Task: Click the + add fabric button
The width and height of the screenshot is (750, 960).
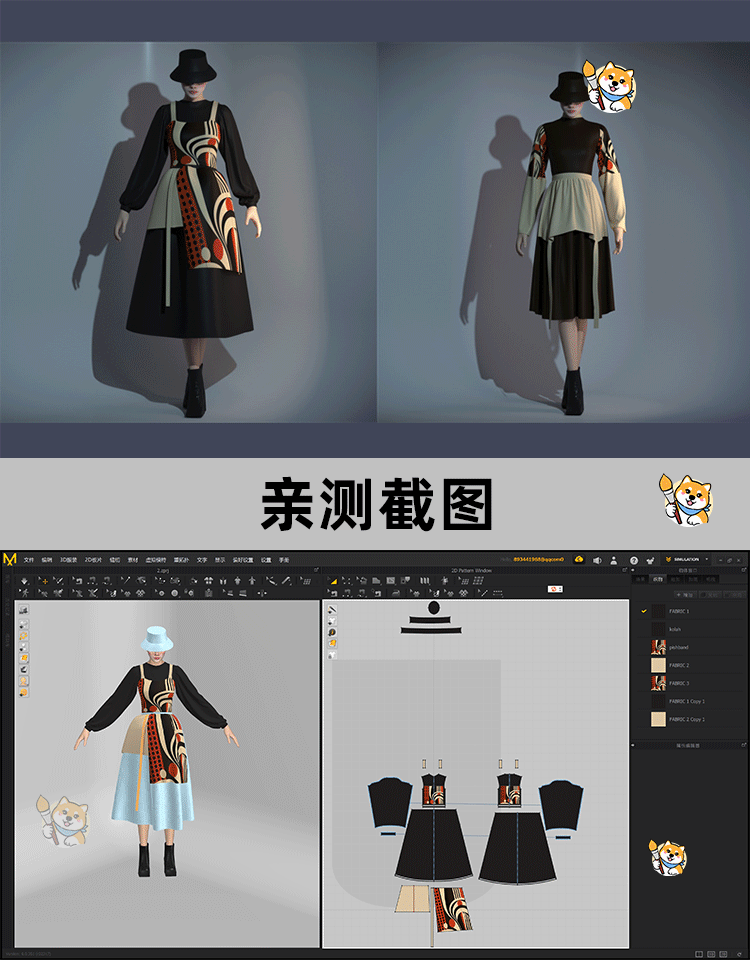Action: tap(684, 594)
